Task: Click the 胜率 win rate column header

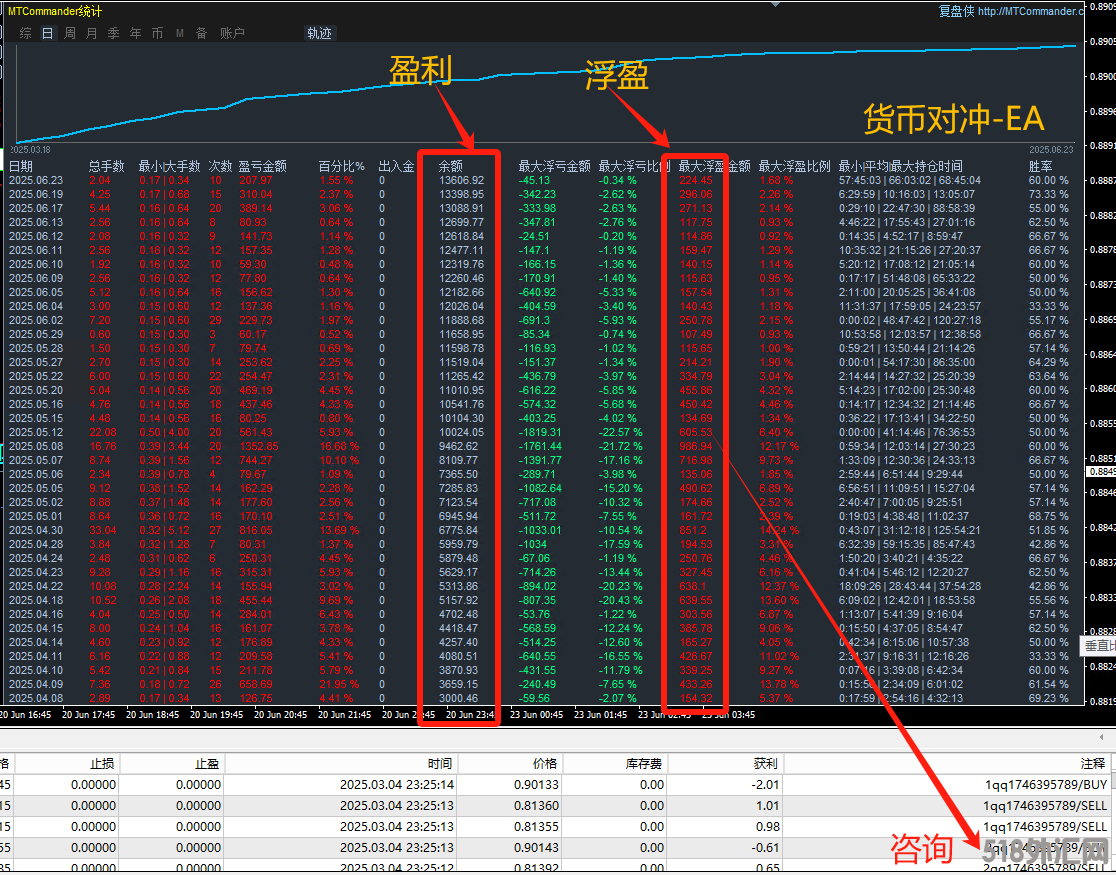Action: (x=1040, y=166)
